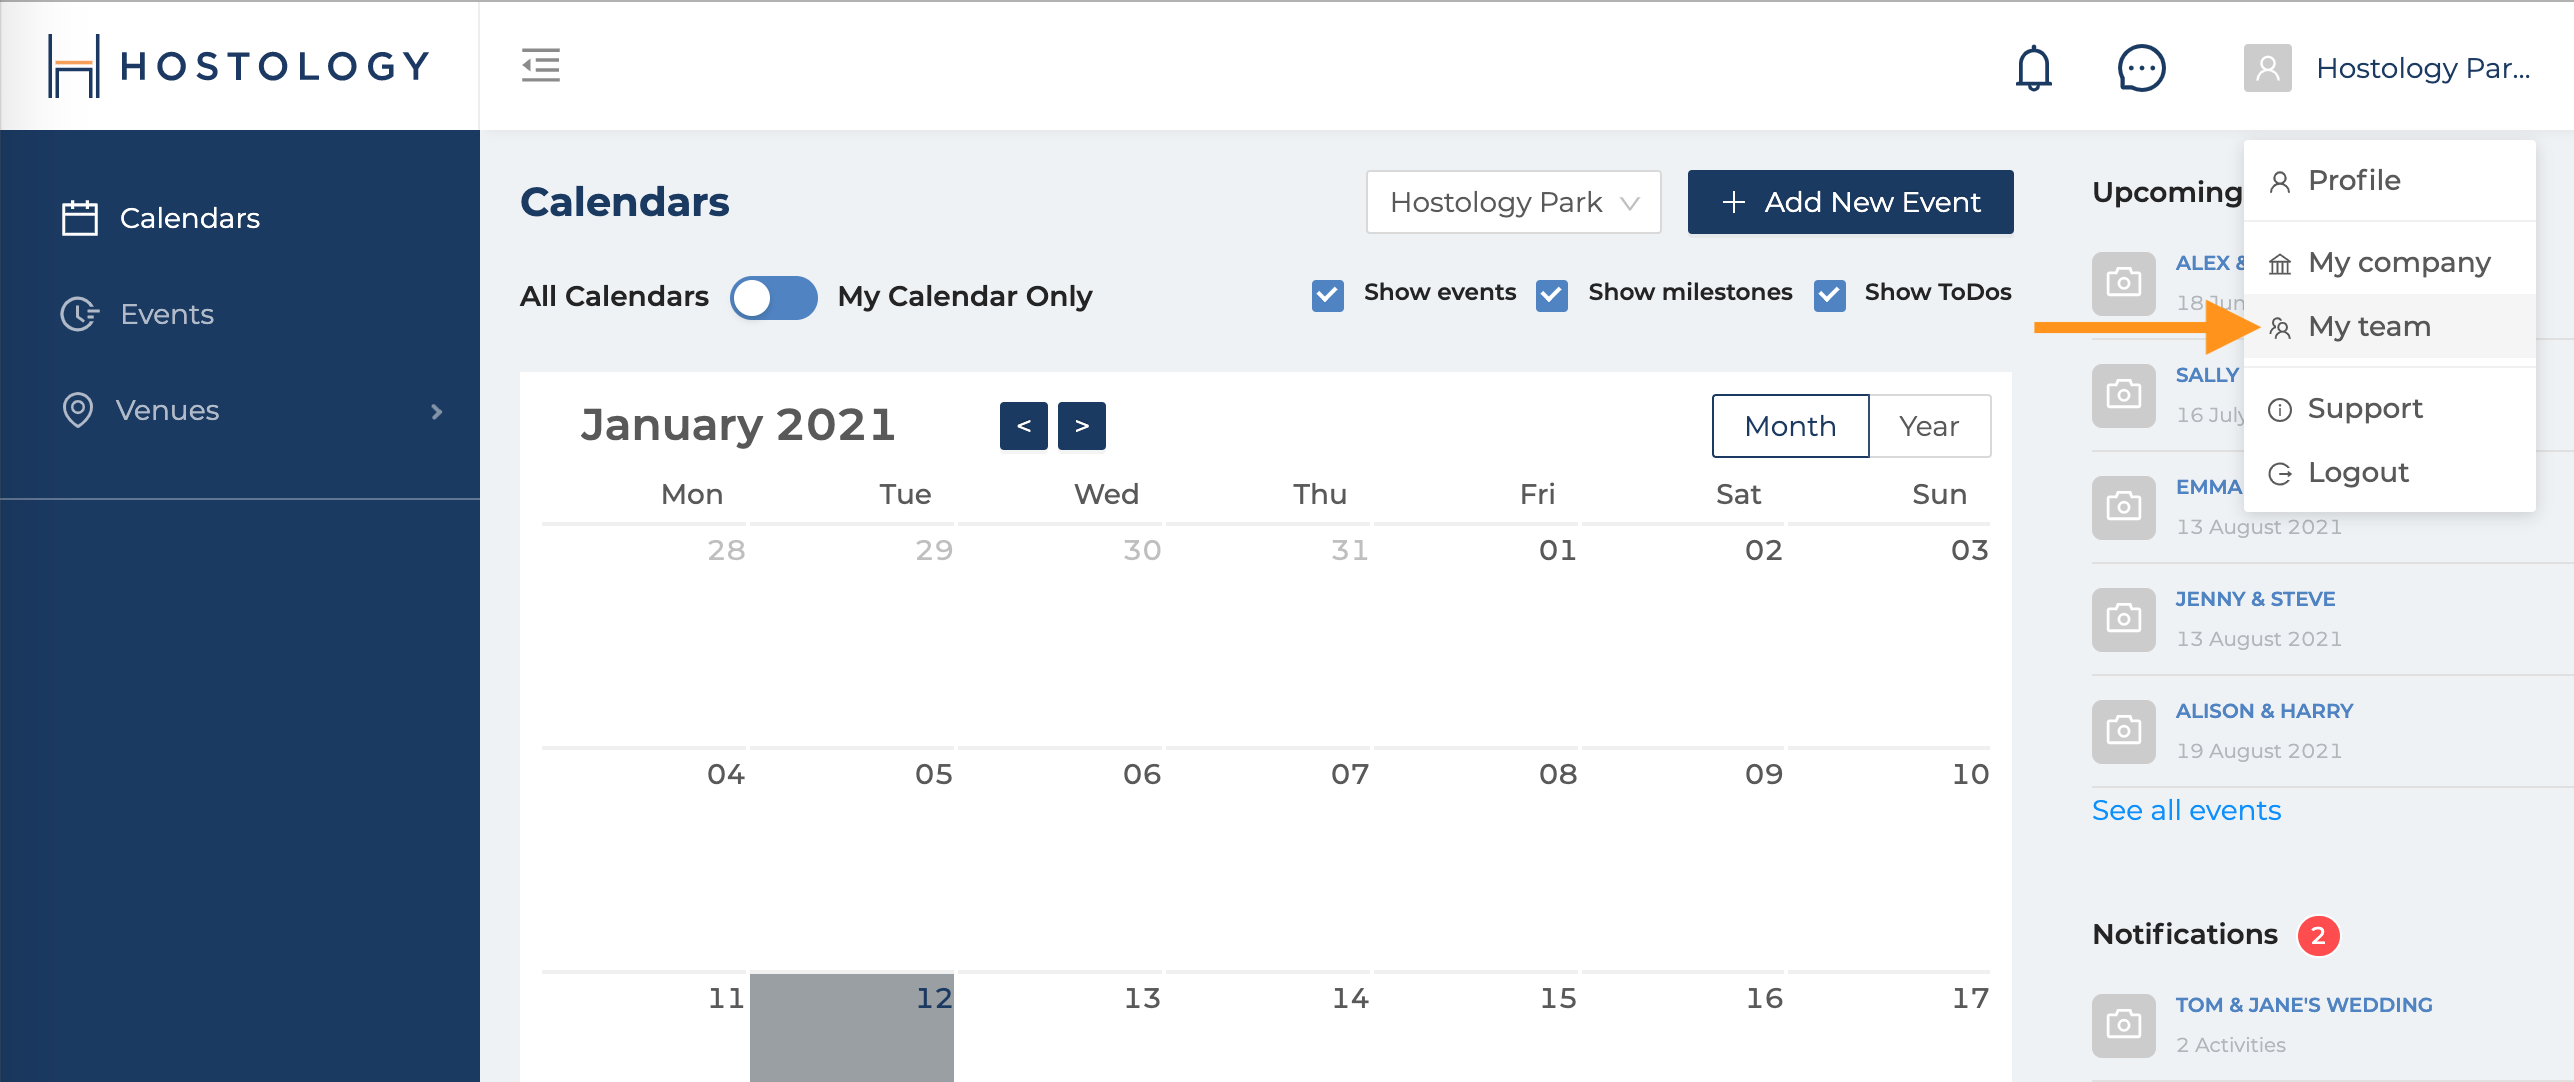The width and height of the screenshot is (2574, 1082).
Task: Click the red notifications count badge
Action: (2318, 936)
